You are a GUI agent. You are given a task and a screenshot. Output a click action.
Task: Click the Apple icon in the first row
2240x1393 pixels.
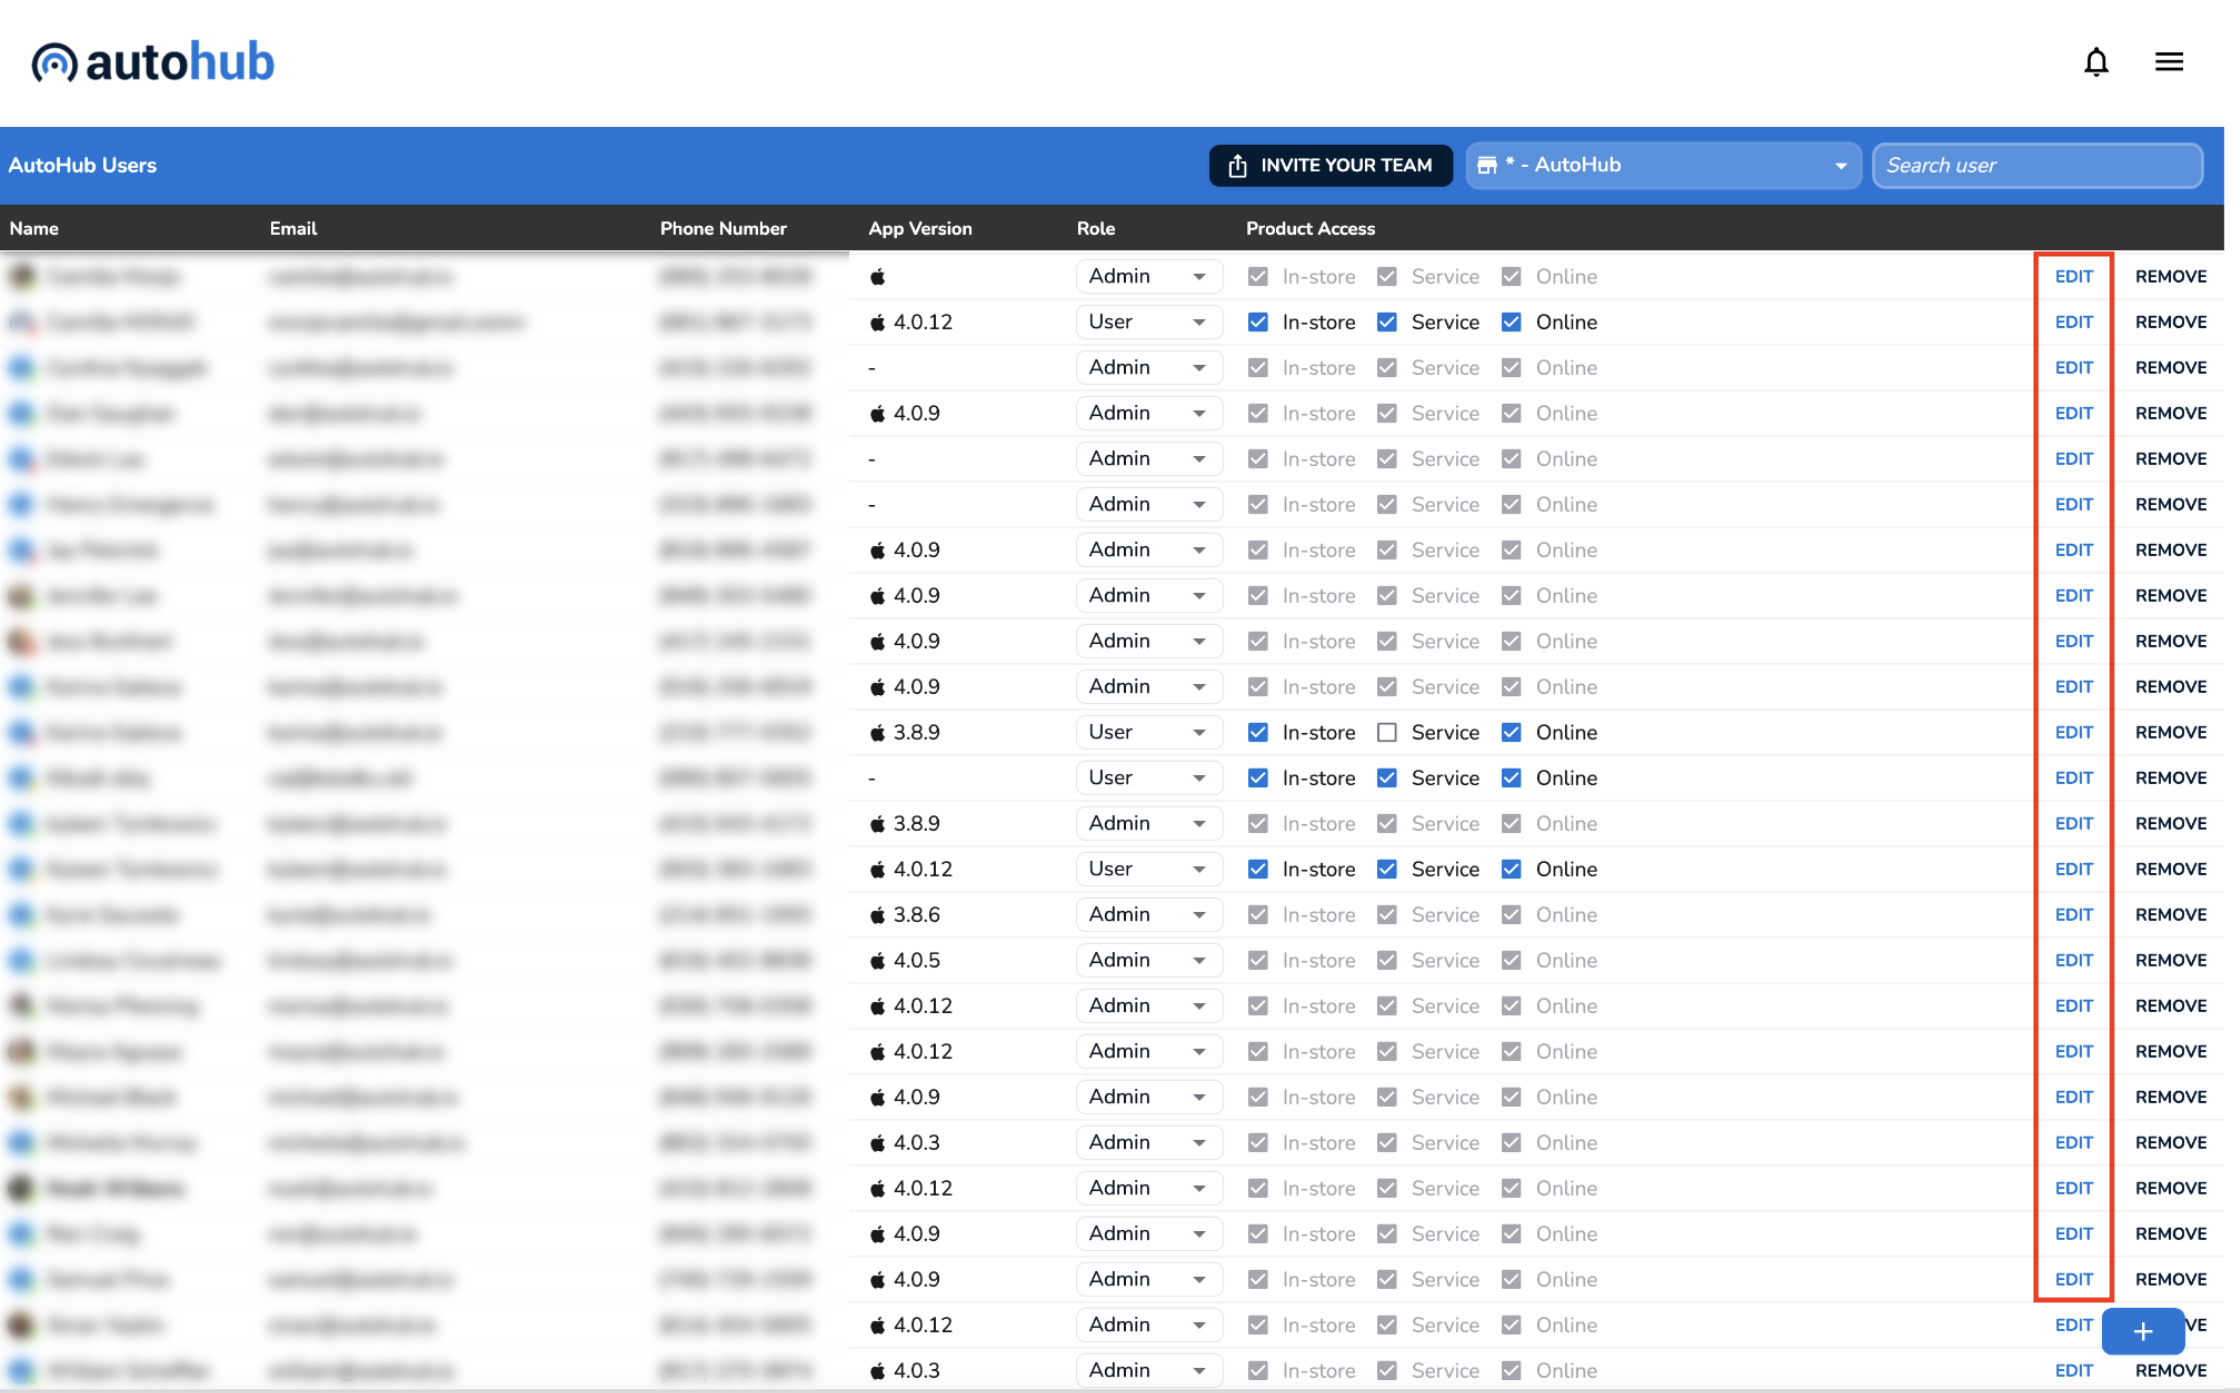[x=877, y=277]
